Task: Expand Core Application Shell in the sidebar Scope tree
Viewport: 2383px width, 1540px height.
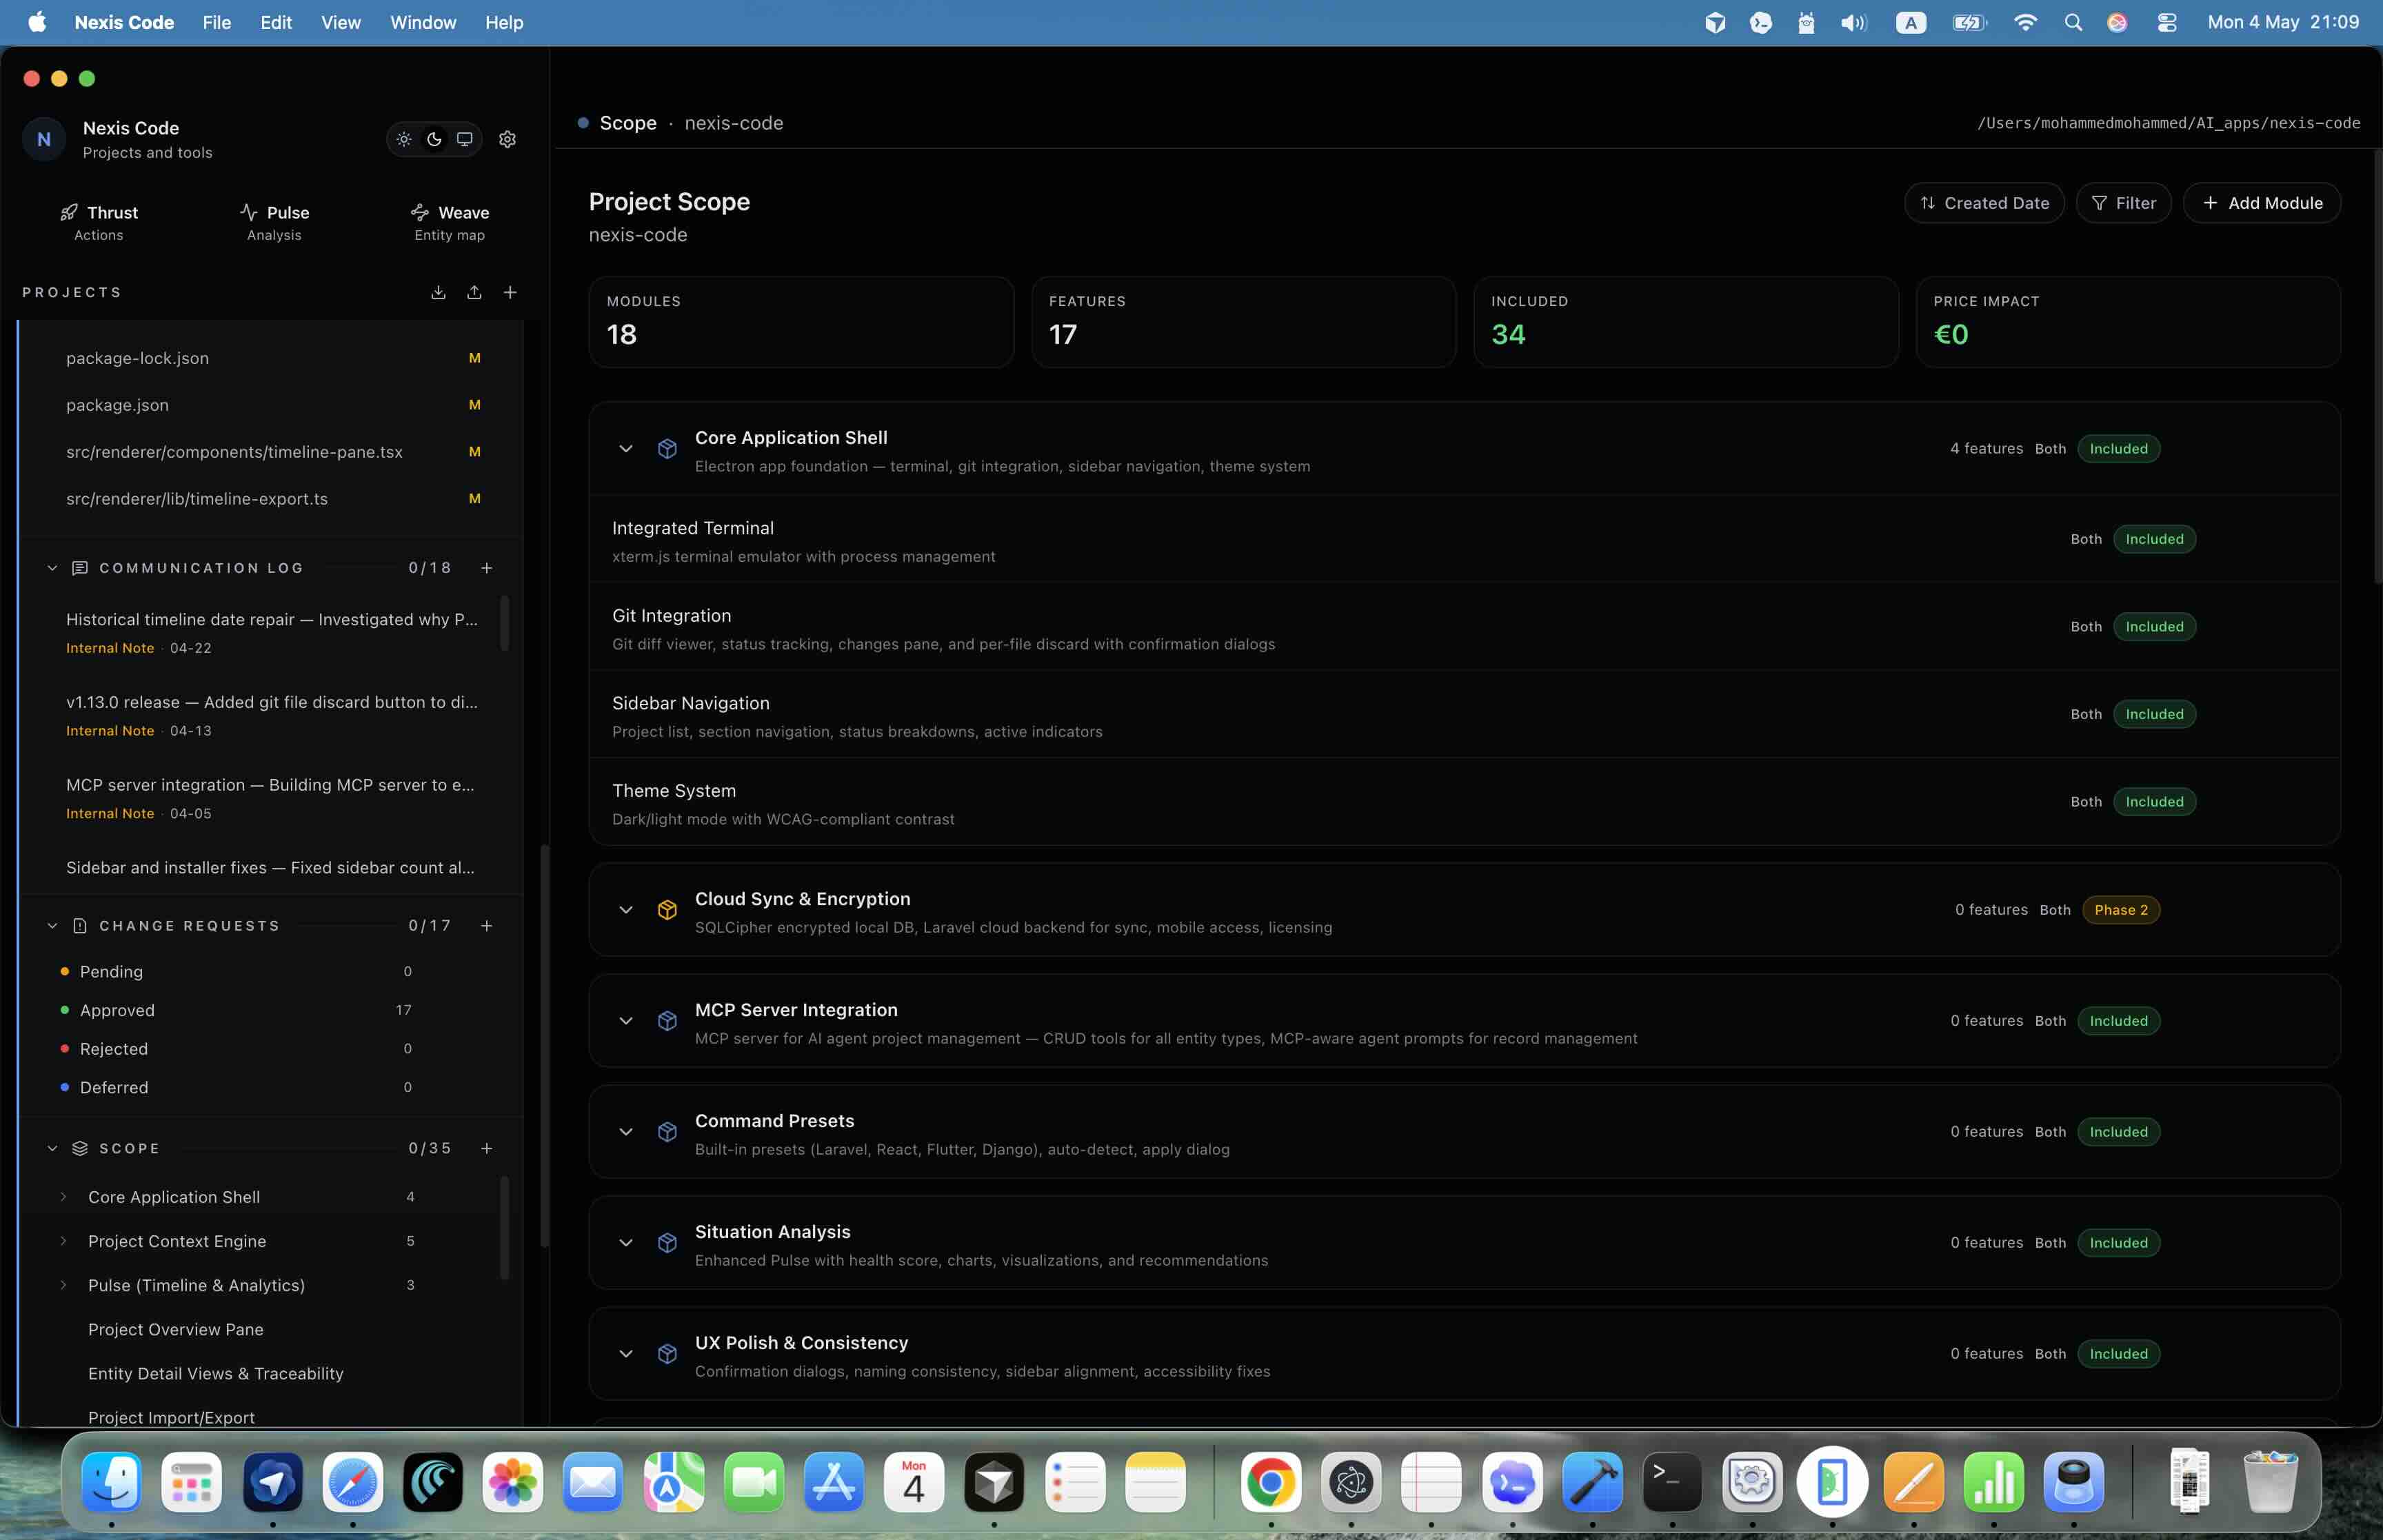Action: click(x=63, y=1197)
